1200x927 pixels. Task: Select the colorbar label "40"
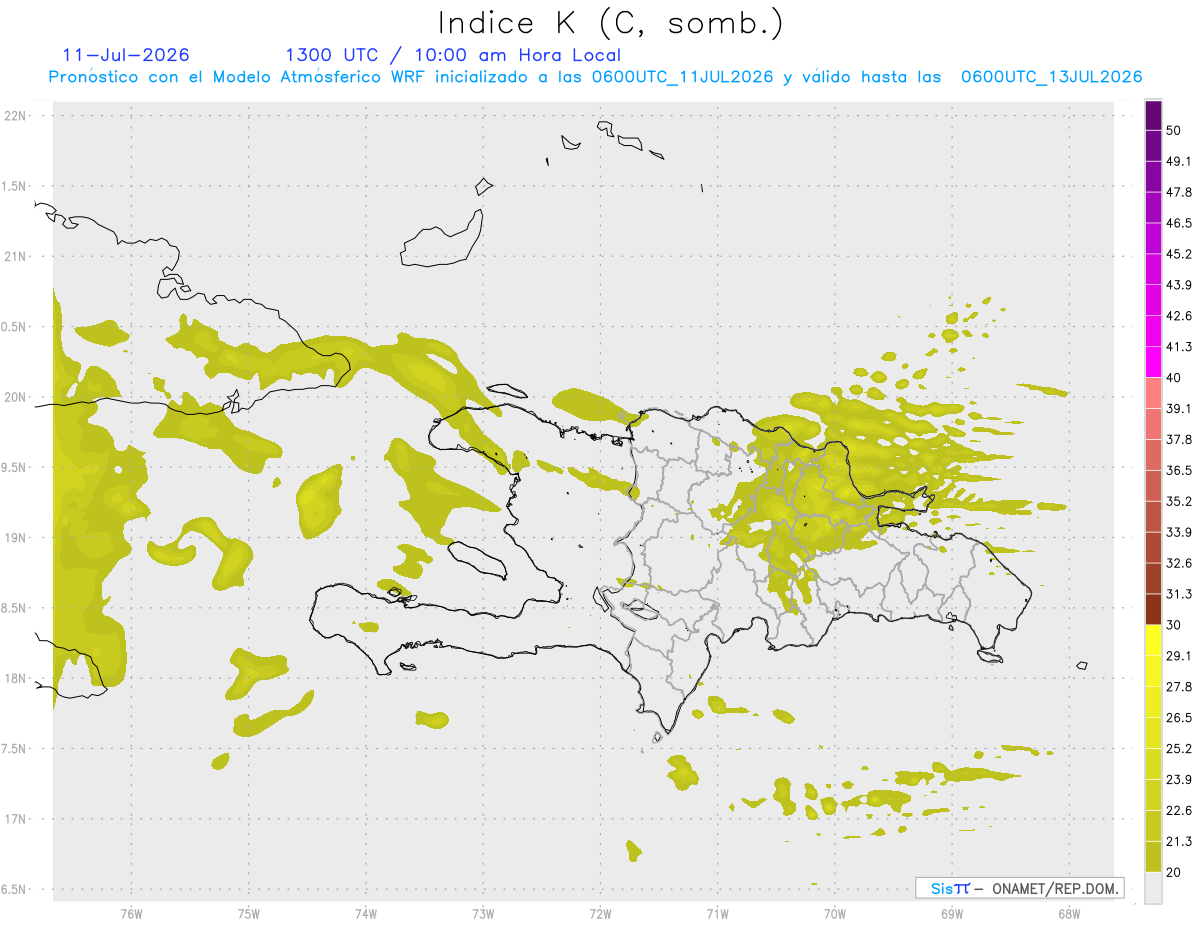tap(1176, 378)
